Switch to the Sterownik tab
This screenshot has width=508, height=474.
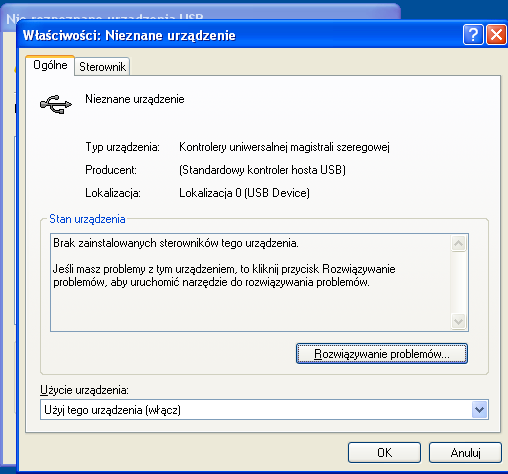(102, 67)
